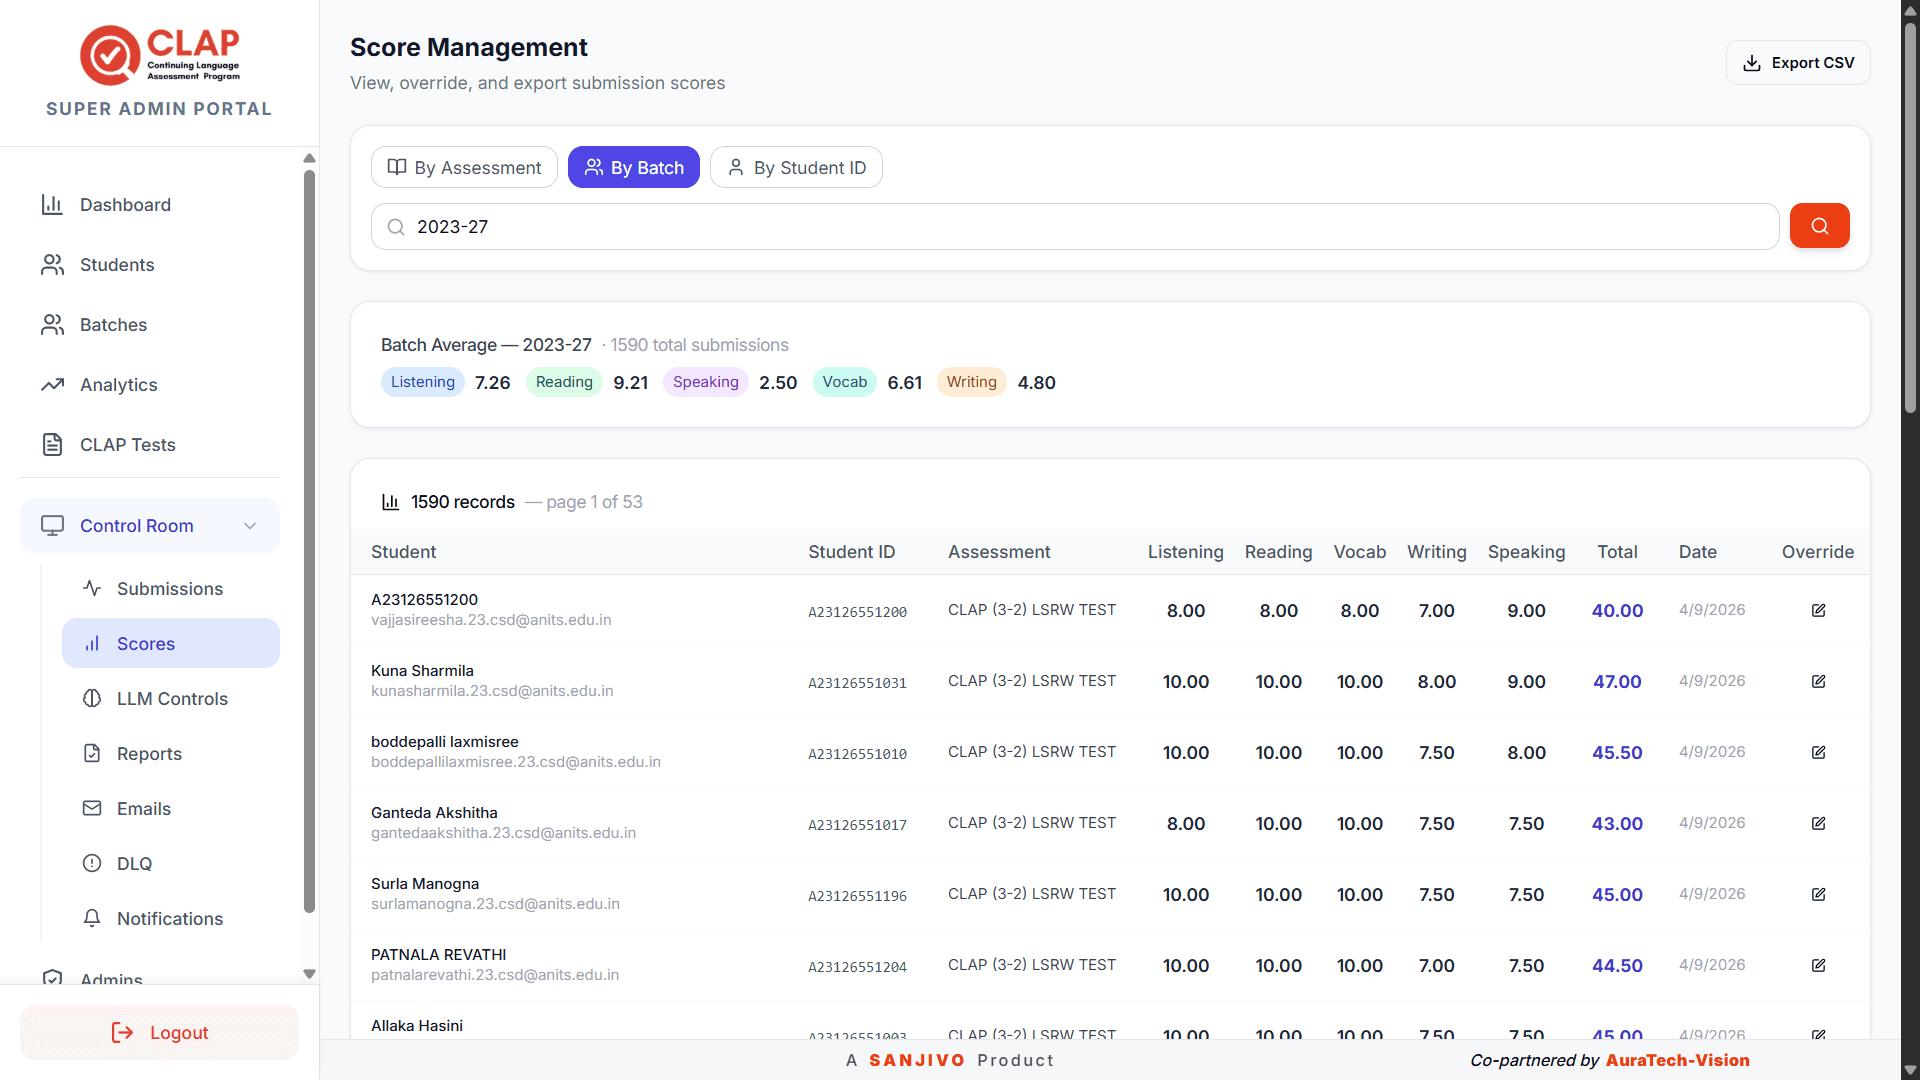Click total score 43.00
The image size is (1920, 1080).
pyautogui.click(x=1617, y=824)
